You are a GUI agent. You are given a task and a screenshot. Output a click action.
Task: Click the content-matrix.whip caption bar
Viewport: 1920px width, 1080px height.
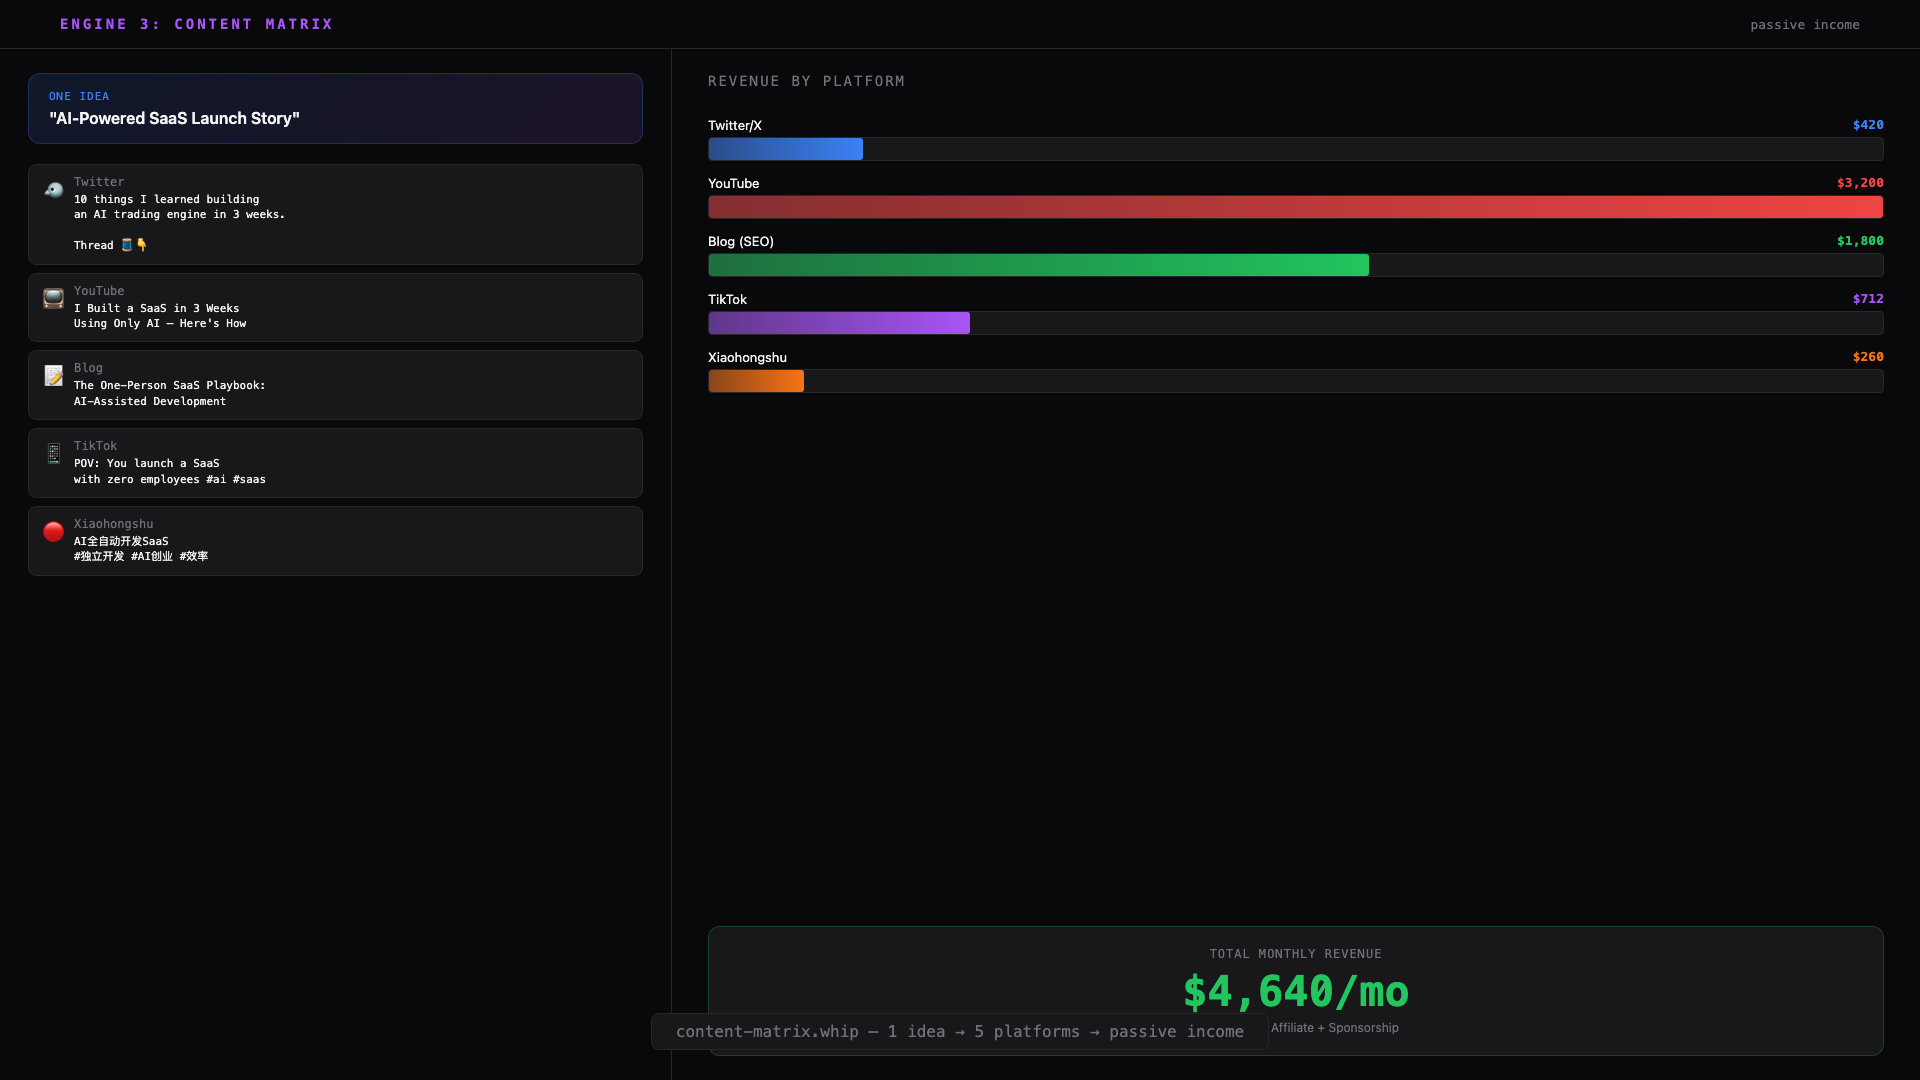[x=959, y=1032]
